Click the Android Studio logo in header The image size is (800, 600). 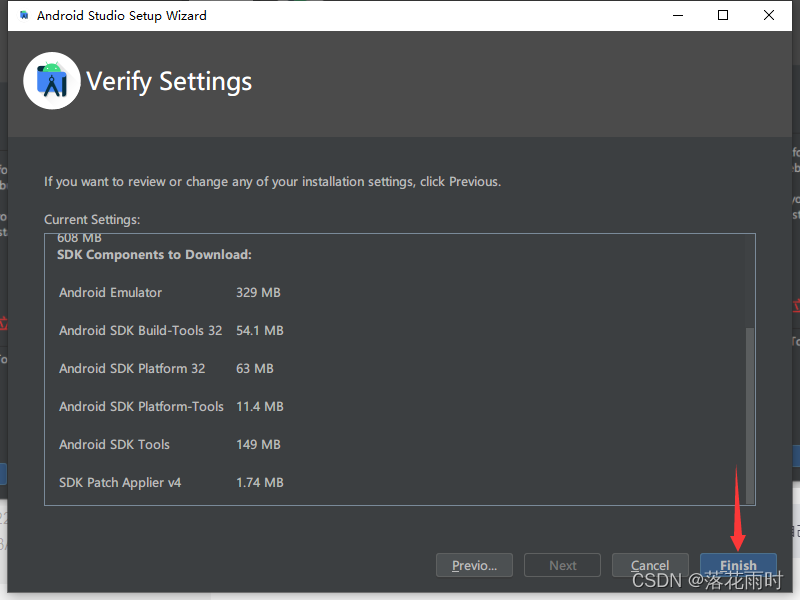tap(52, 81)
